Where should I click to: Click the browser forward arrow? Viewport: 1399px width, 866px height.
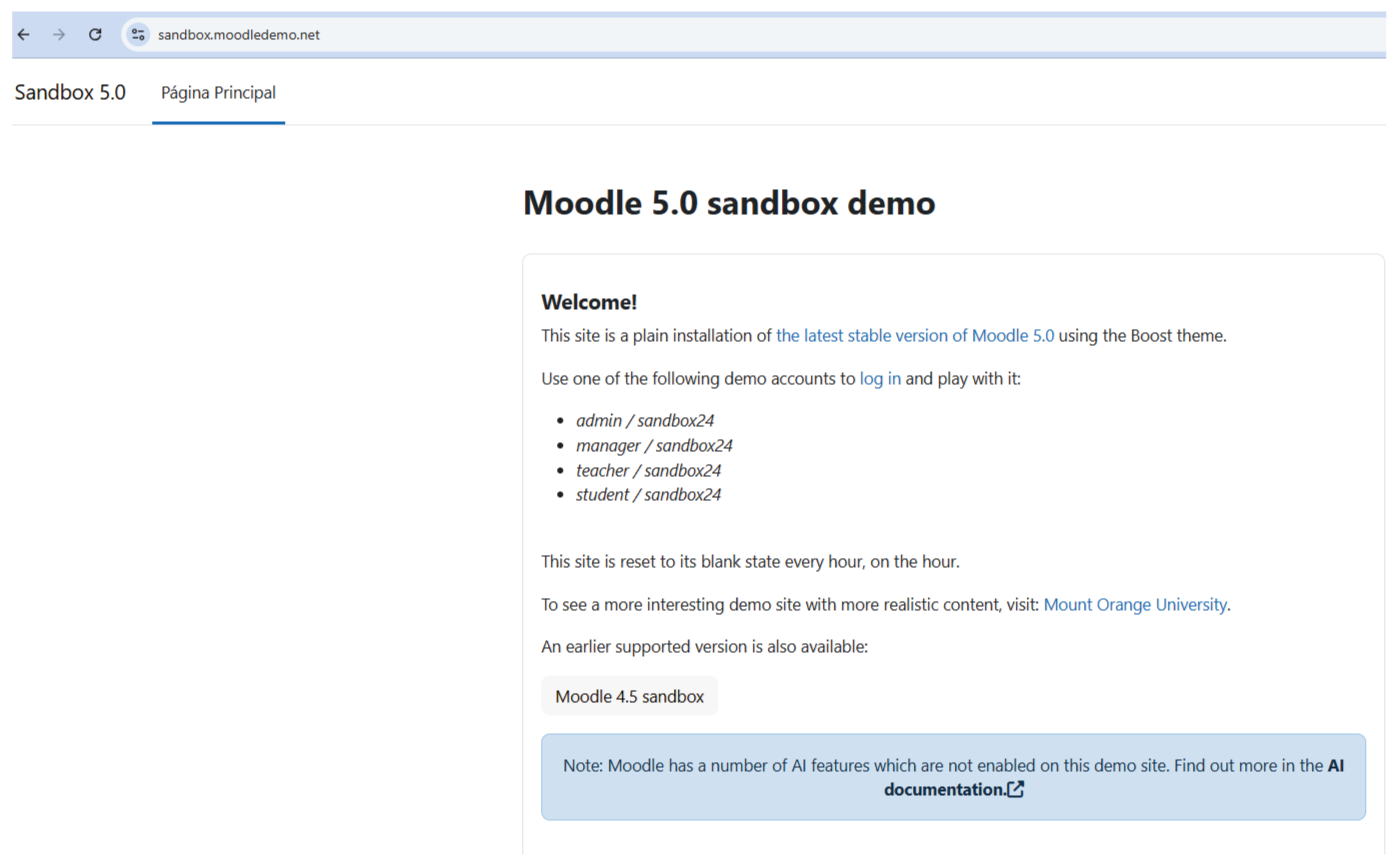coord(59,35)
